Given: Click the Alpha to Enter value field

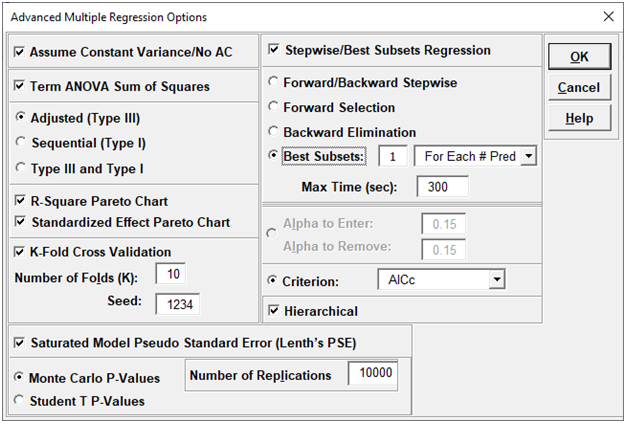Looking at the screenshot, I should click(444, 224).
